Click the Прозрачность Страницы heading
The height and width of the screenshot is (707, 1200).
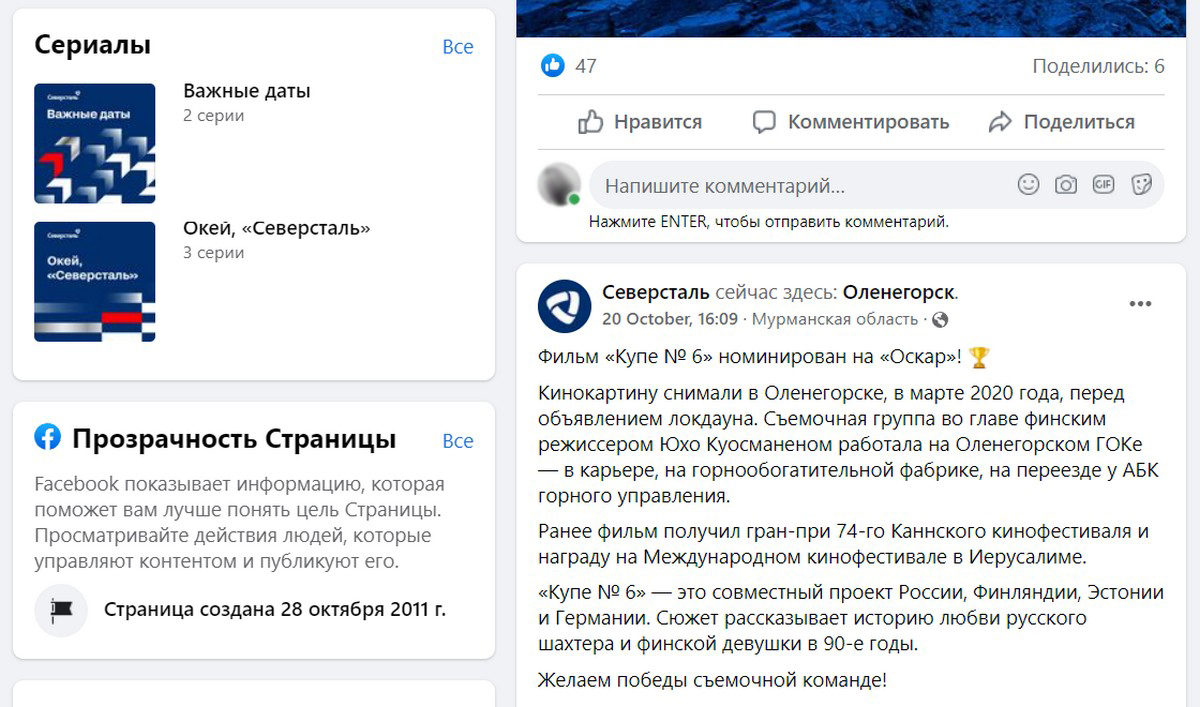234,439
